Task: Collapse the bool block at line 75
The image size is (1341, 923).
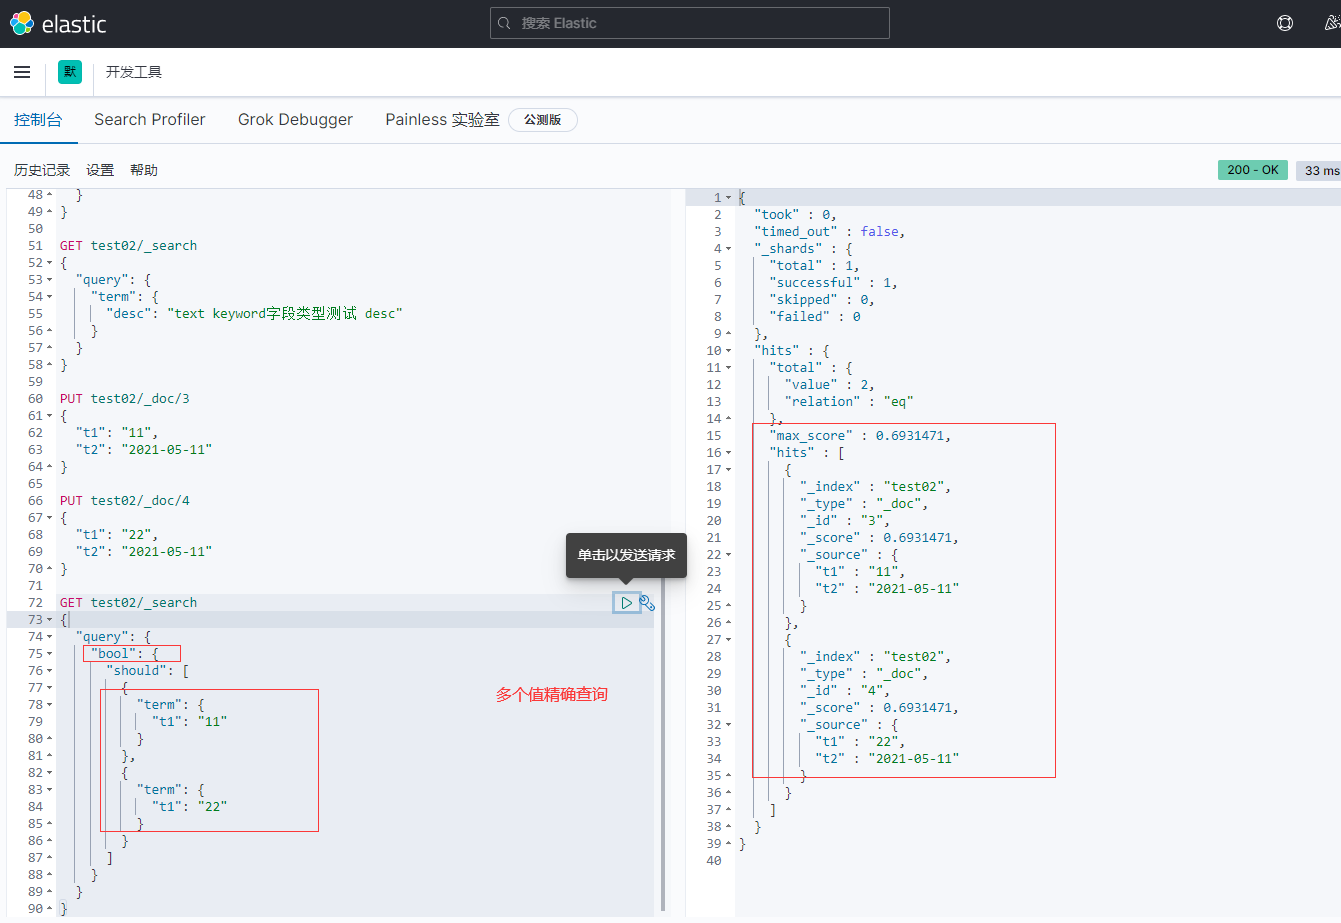Action: (x=49, y=654)
